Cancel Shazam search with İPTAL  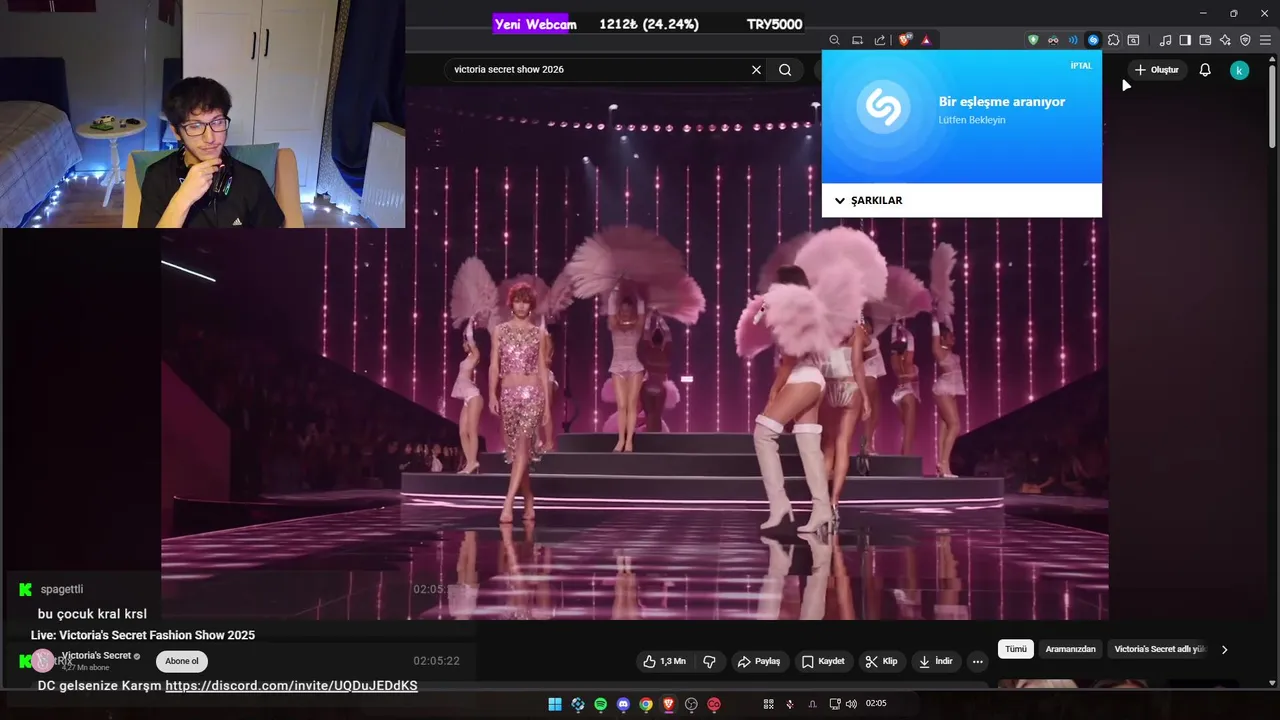(1081, 66)
